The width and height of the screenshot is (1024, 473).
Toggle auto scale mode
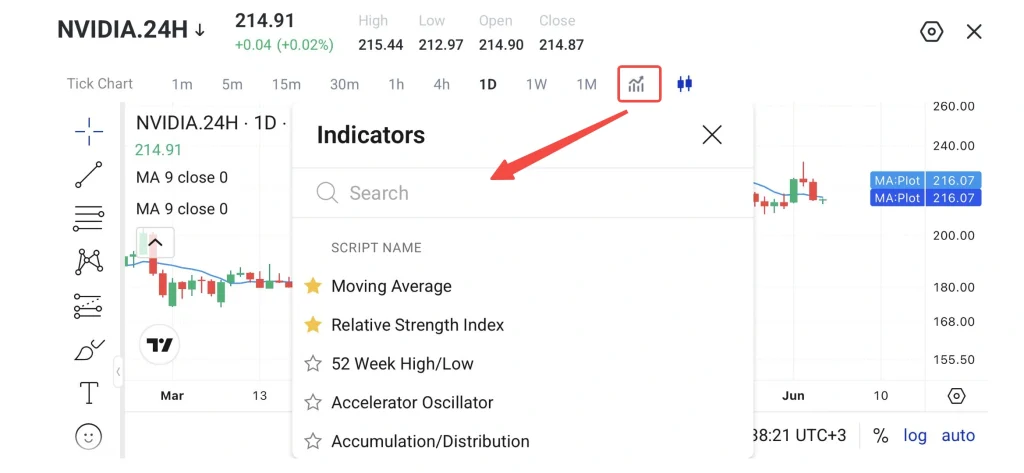(958, 436)
